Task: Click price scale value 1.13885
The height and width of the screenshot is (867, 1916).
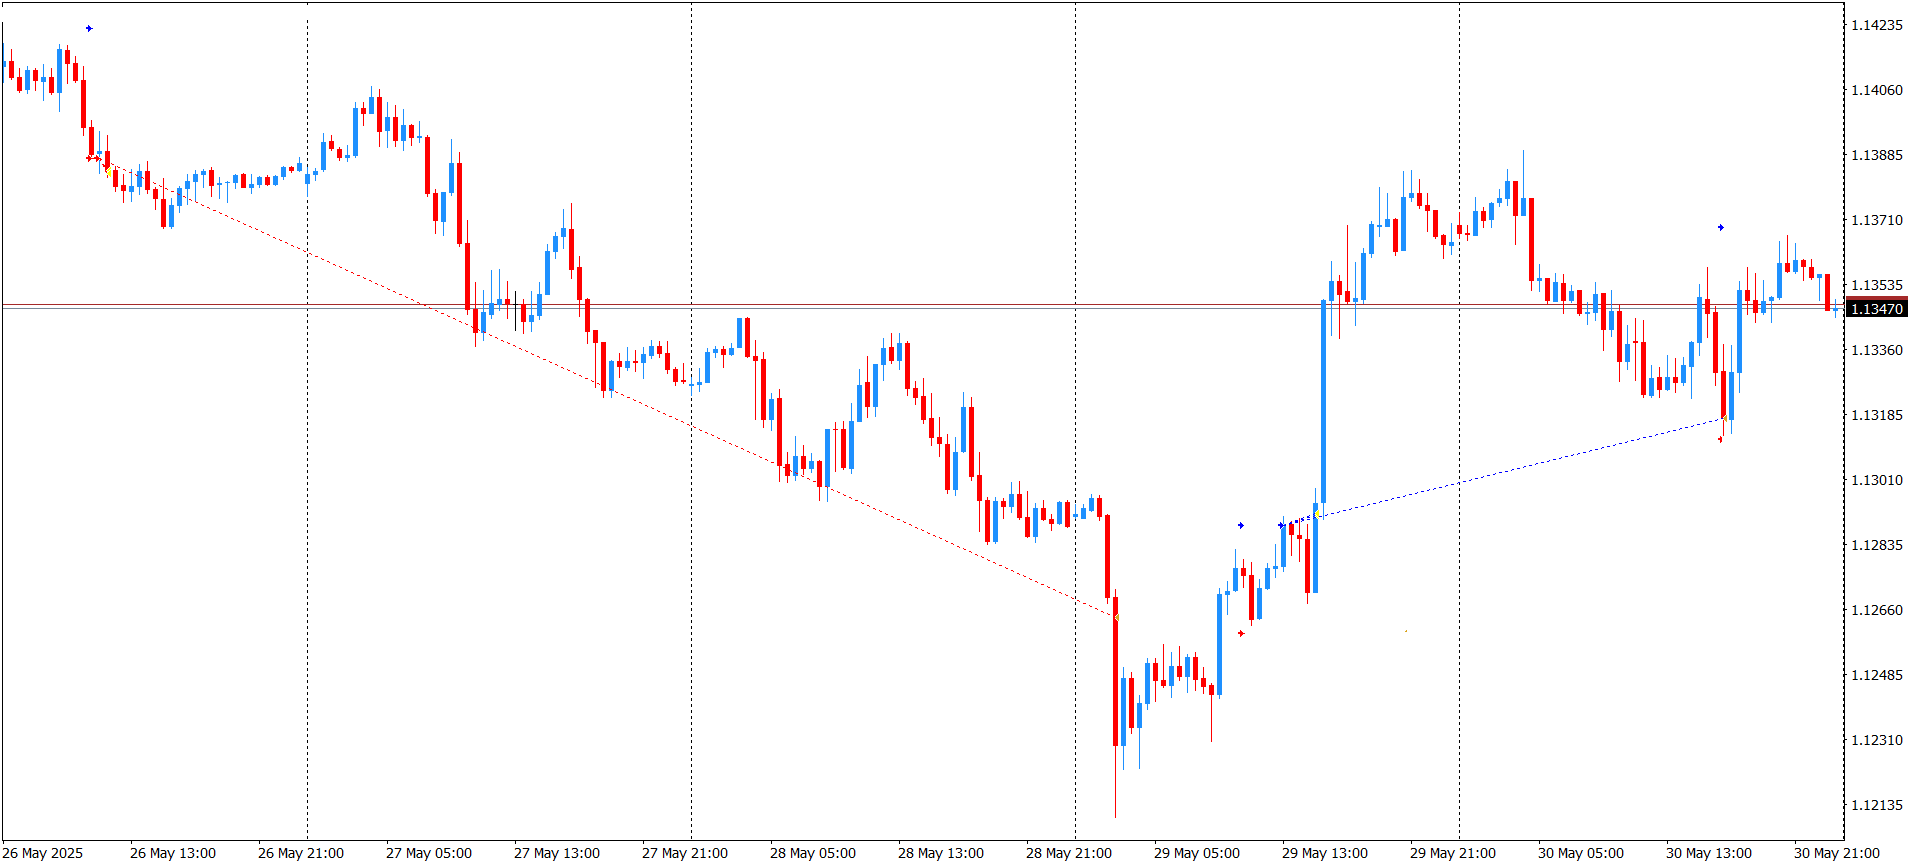Action: (x=1877, y=155)
